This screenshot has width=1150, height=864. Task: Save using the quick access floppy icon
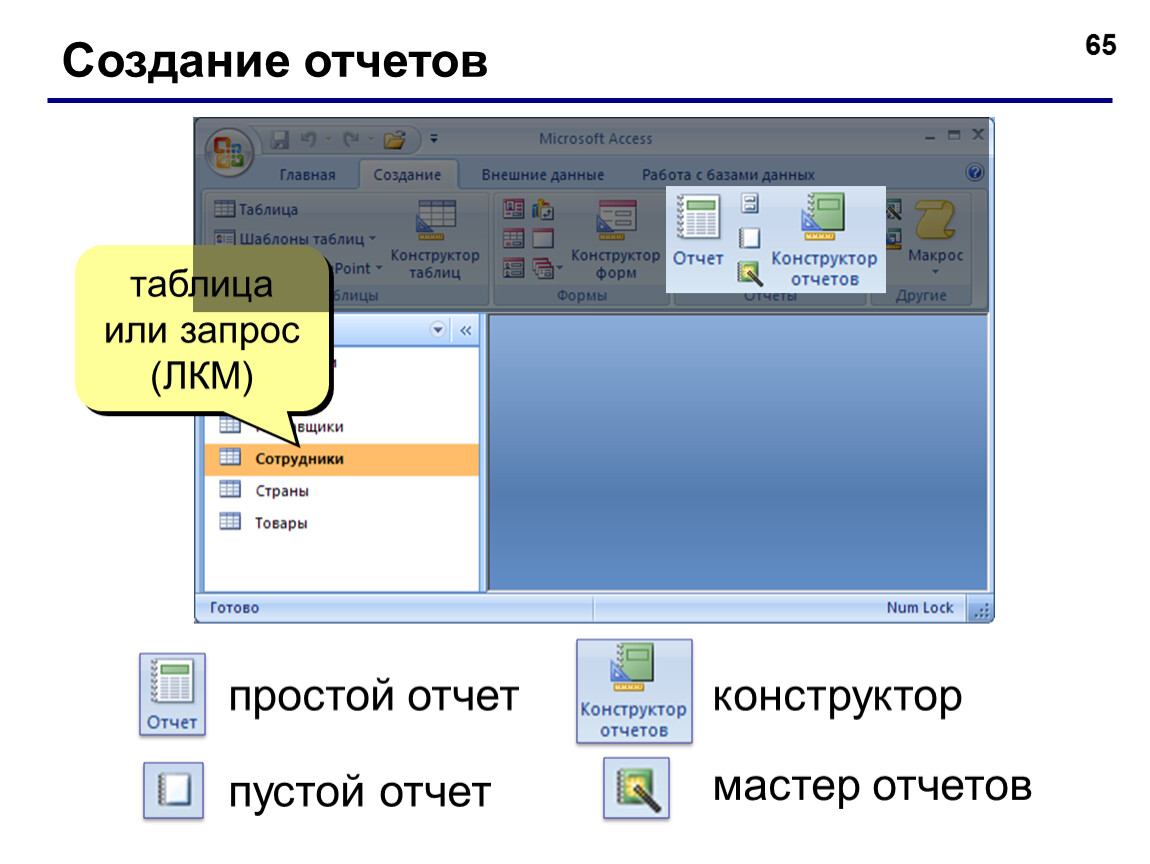(x=280, y=139)
